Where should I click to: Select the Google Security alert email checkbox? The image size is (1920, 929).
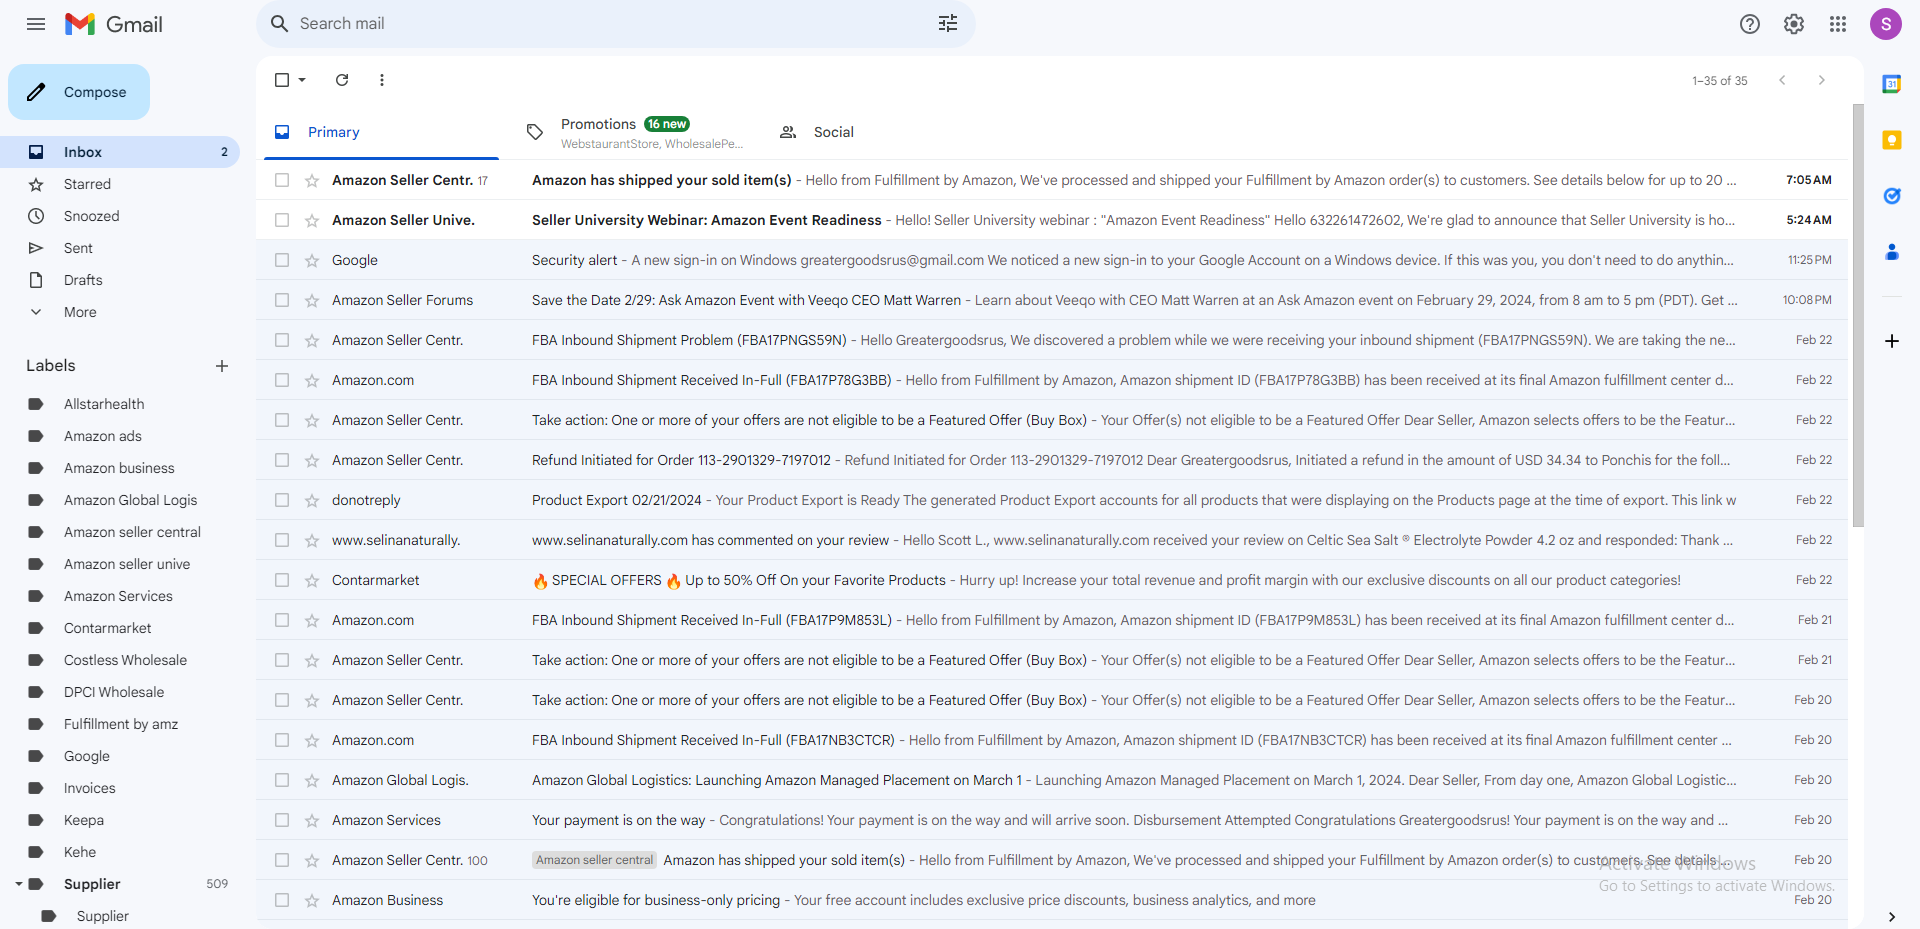(x=282, y=260)
